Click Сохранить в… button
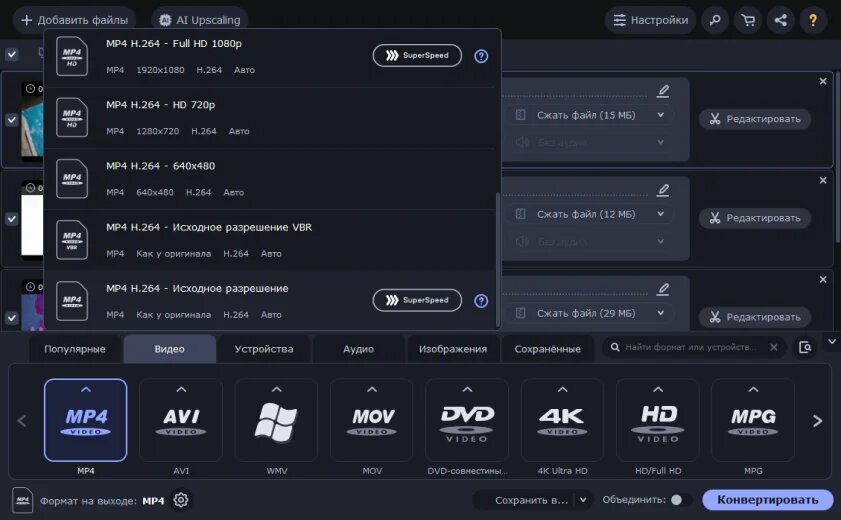This screenshot has height=520, width=841. point(531,500)
